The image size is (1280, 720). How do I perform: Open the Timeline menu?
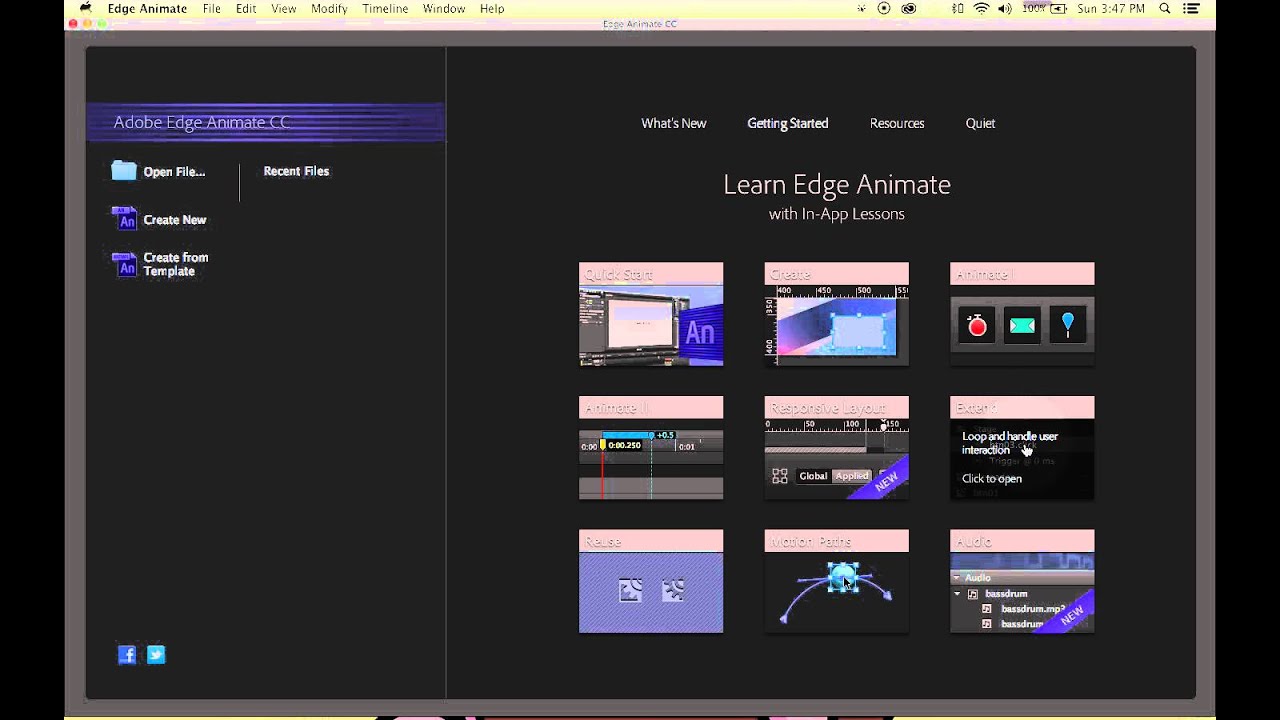coord(385,8)
